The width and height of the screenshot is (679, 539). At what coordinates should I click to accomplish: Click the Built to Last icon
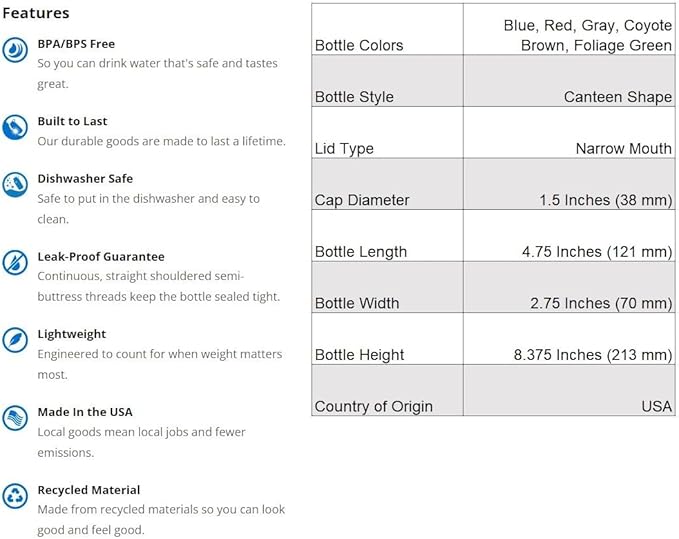(x=15, y=128)
